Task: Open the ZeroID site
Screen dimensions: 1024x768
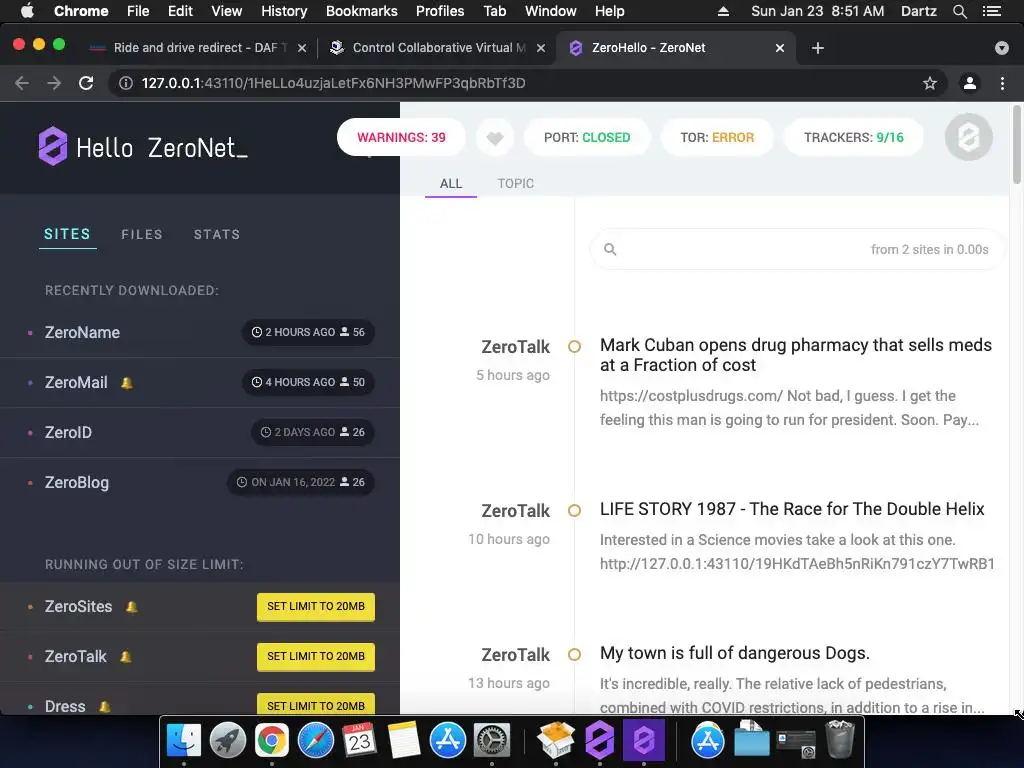Action: coord(68,432)
